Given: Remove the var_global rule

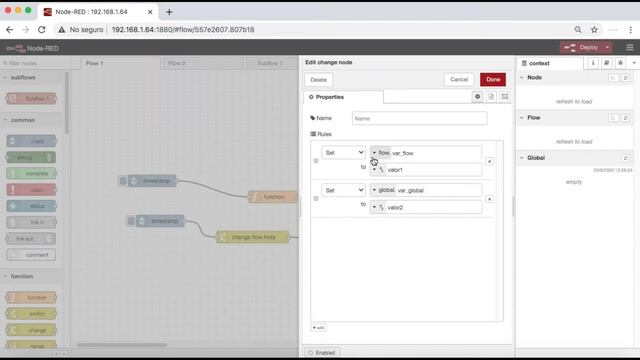Looking at the screenshot, I should tap(489, 199).
